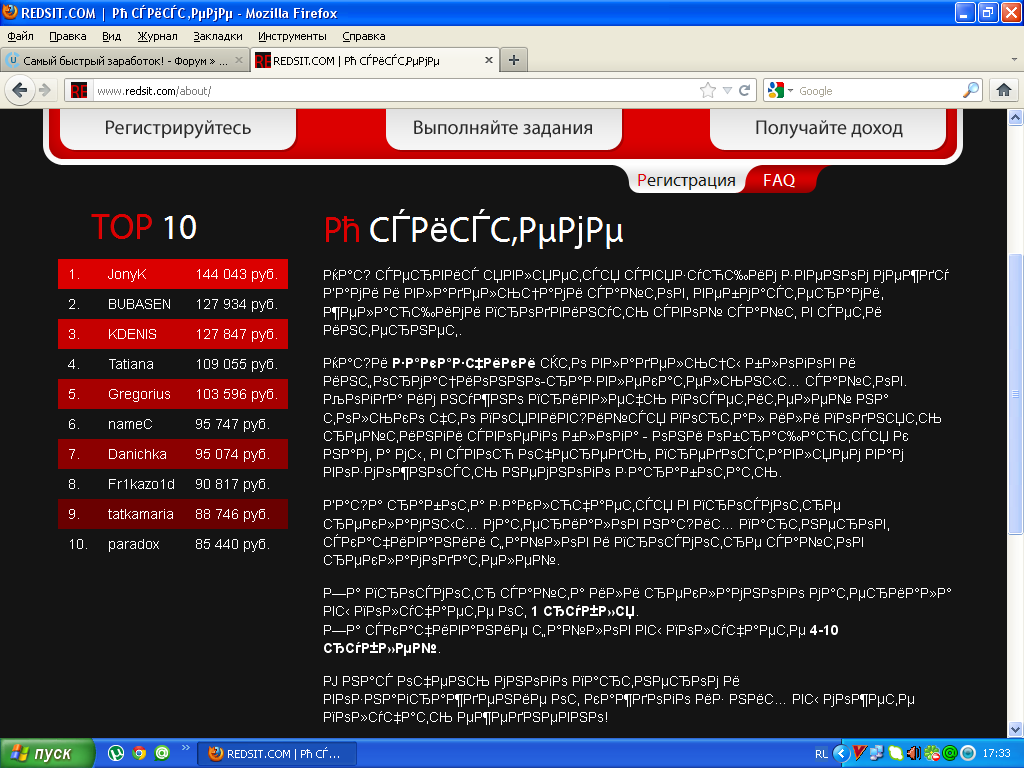Select user Gregorius in TOP 10
Screen dimensions: 1024x768
139,394
